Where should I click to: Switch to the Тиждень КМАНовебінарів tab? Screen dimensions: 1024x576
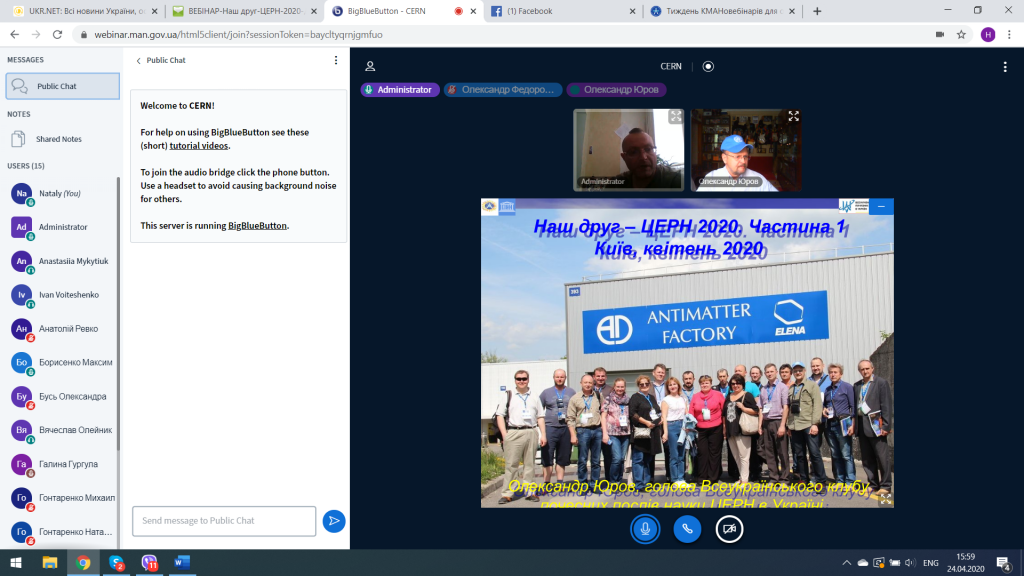point(723,11)
